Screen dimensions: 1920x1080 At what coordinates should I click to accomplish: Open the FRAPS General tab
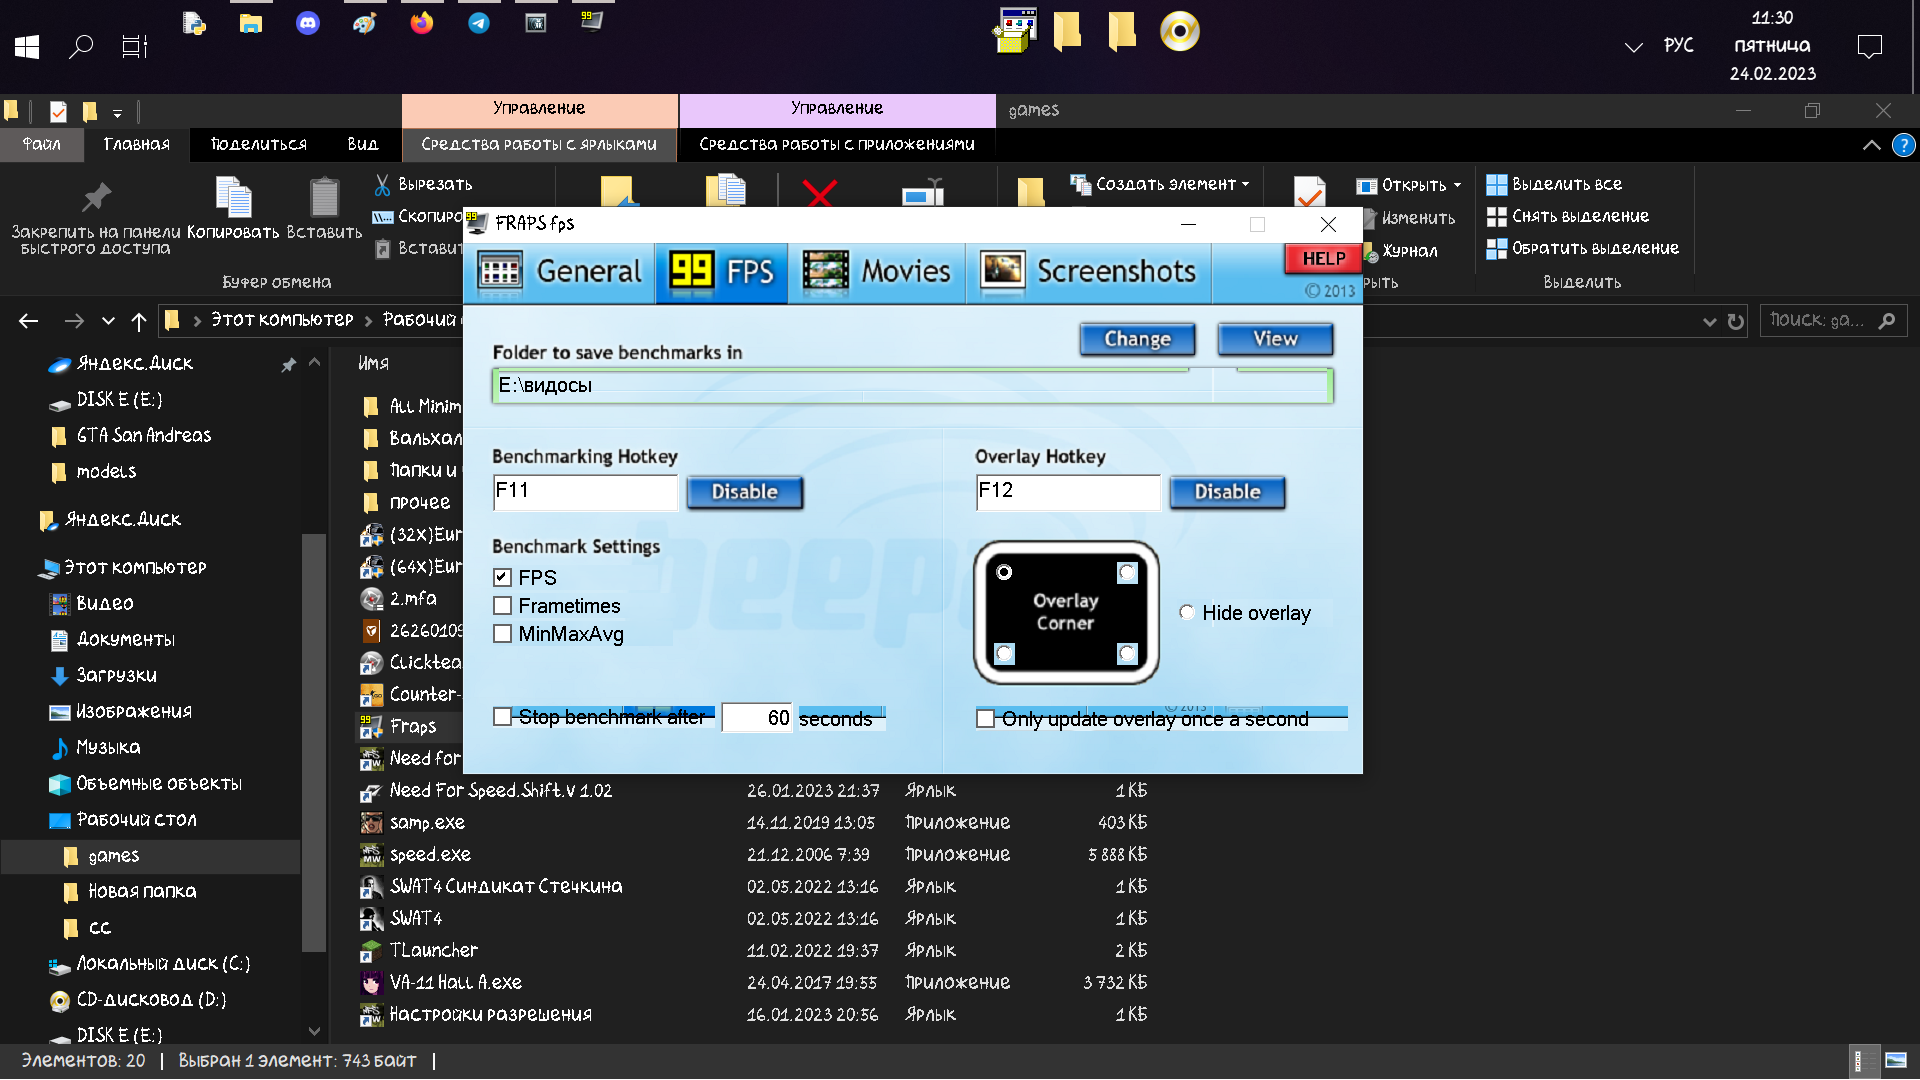(560, 272)
